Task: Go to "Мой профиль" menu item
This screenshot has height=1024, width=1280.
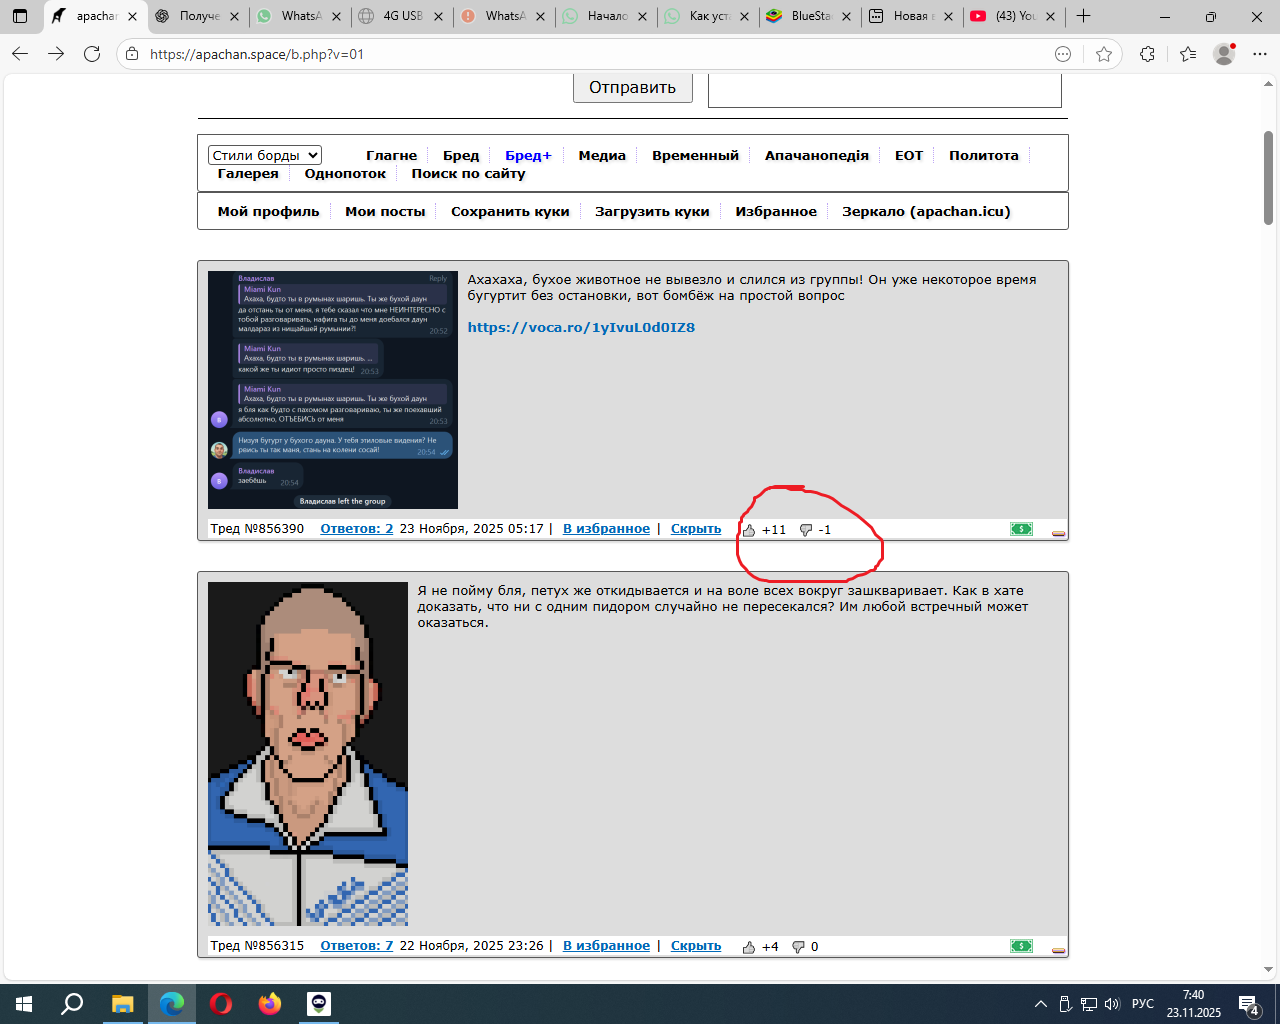Action: pos(268,211)
